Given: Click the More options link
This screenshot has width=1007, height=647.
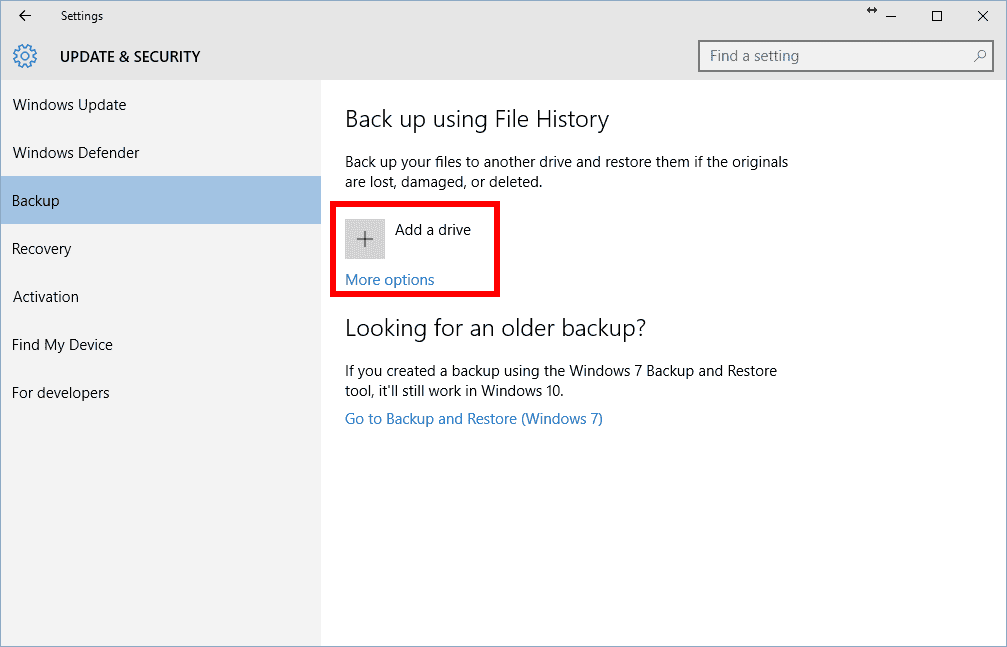Looking at the screenshot, I should coord(390,280).
